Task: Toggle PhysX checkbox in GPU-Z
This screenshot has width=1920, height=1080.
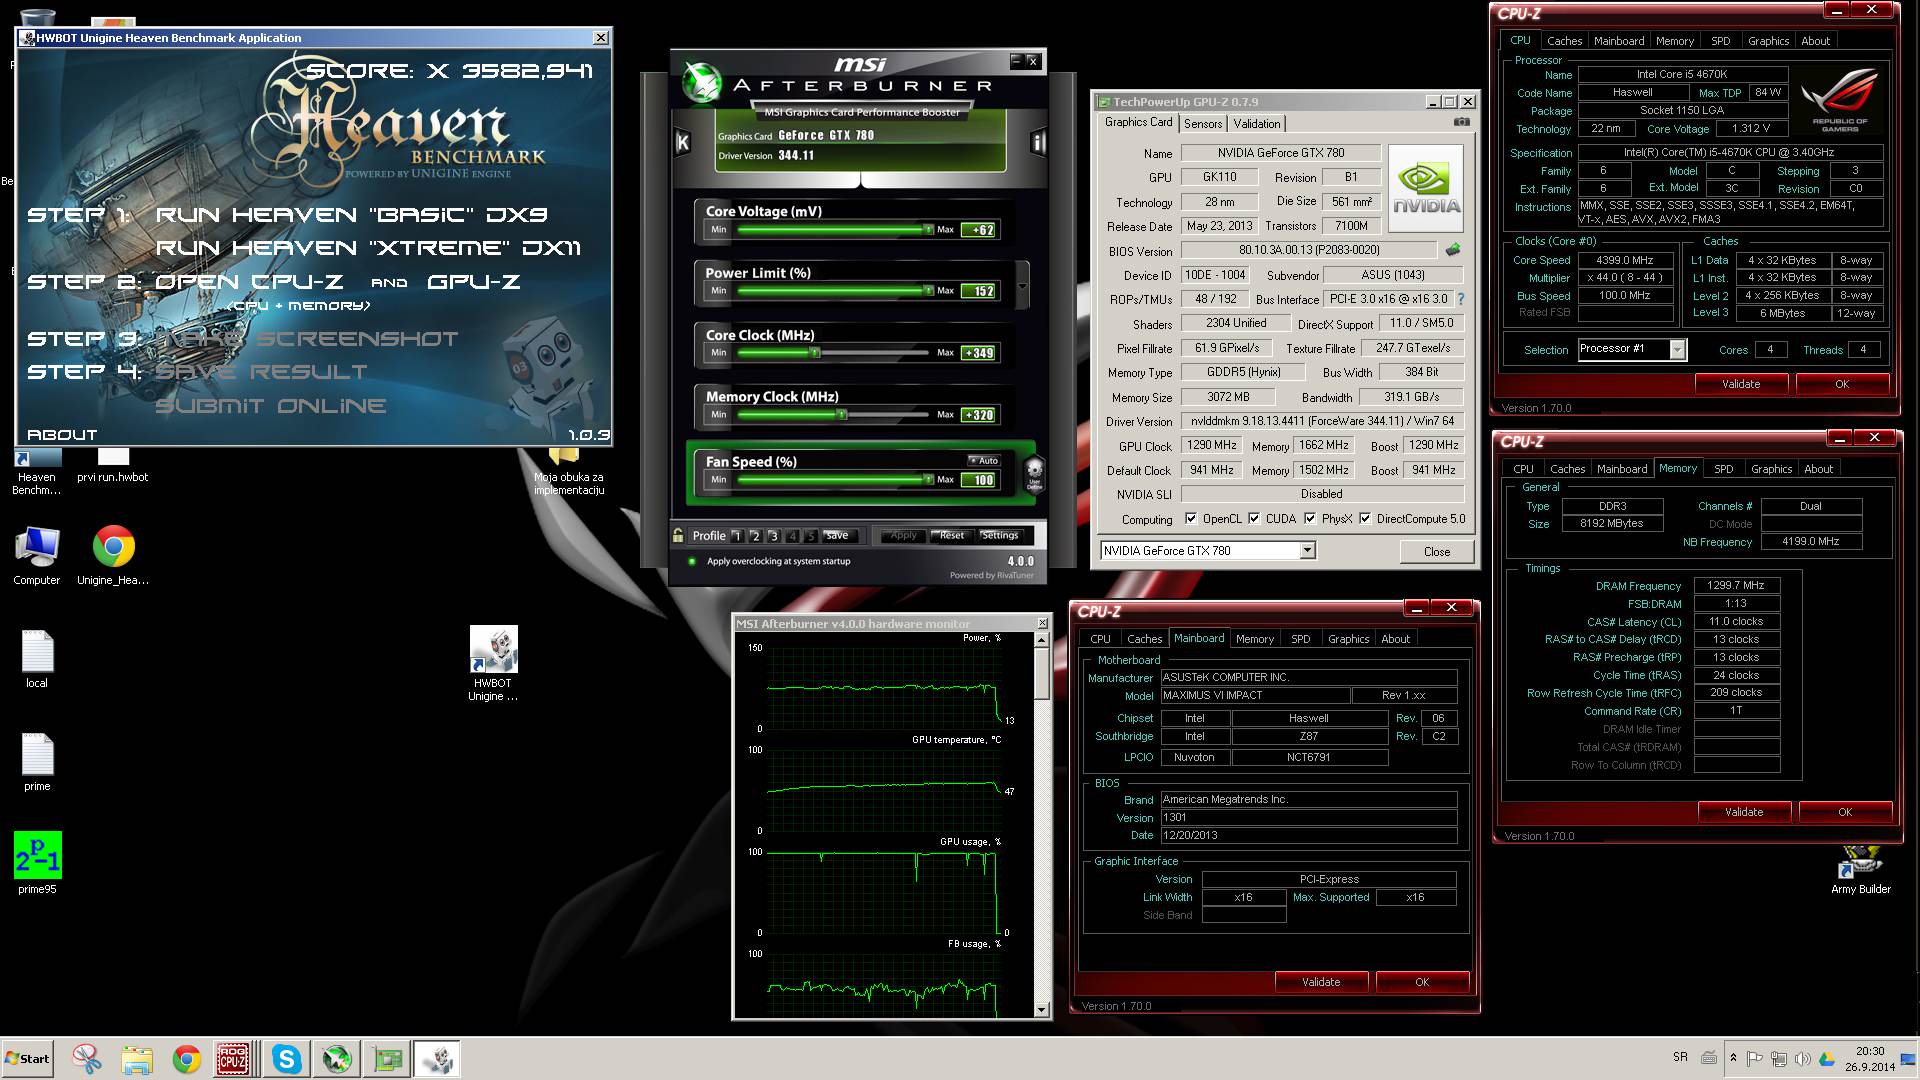Action: [x=1310, y=518]
